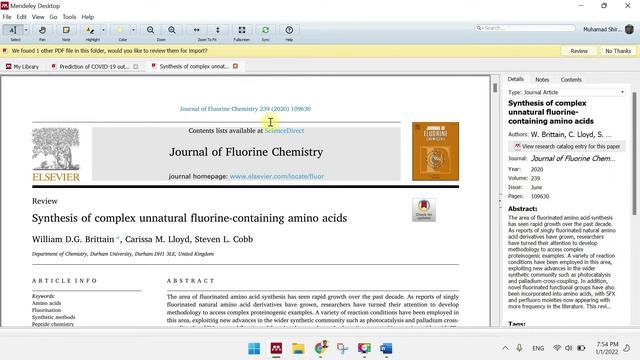
Task: Open File Explorer from the taskbar
Action: pyautogui.click(x=298, y=349)
